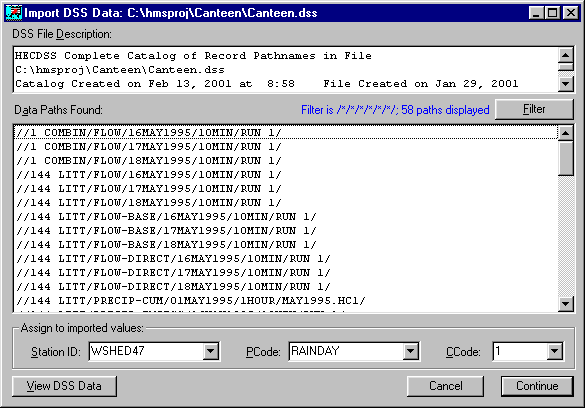Click the 'Catalog Created on Feb 13, 2001' line

pyautogui.click(x=267, y=84)
